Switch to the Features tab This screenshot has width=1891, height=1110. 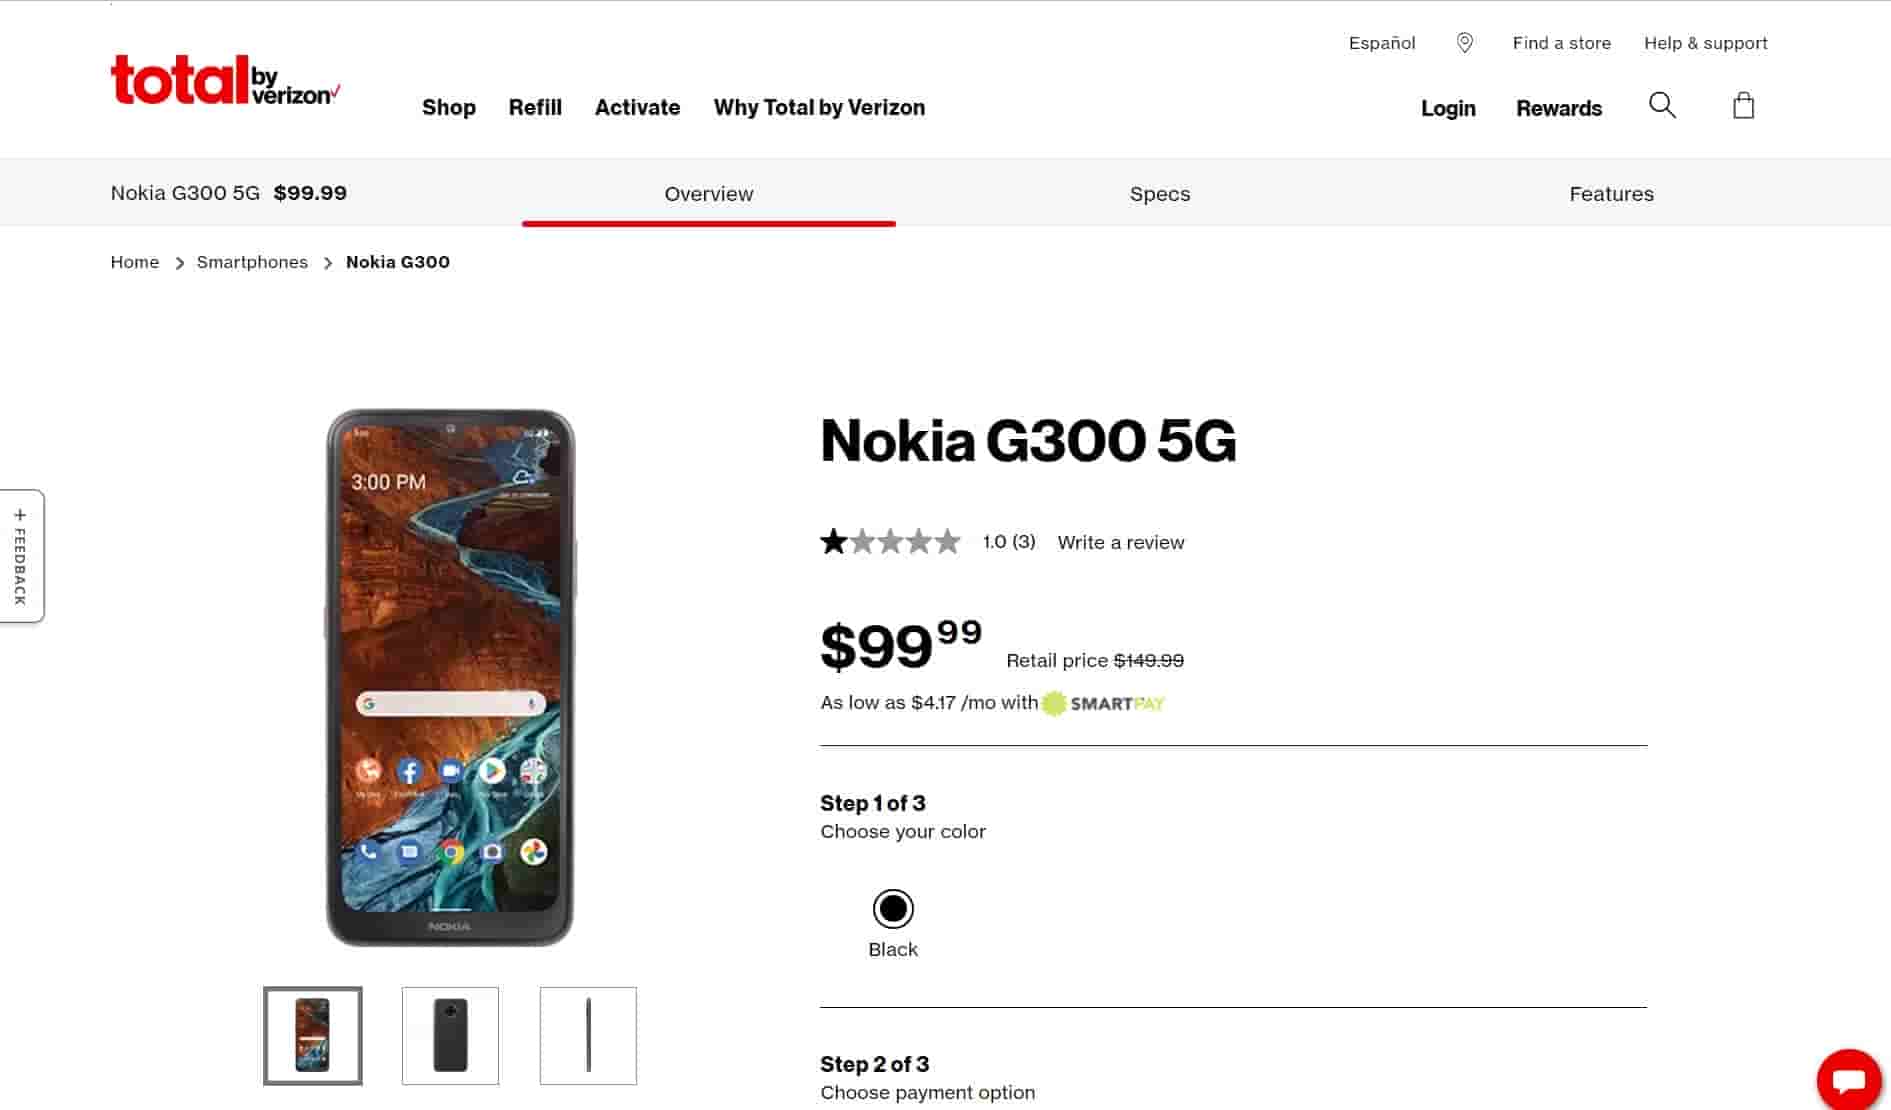(1611, 194)
